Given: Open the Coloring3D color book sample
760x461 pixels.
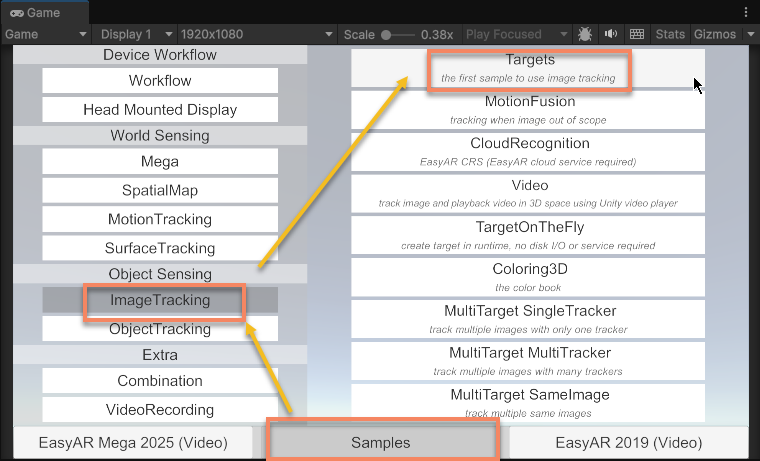Looking at the screenshot, I should tap(529, 276).
